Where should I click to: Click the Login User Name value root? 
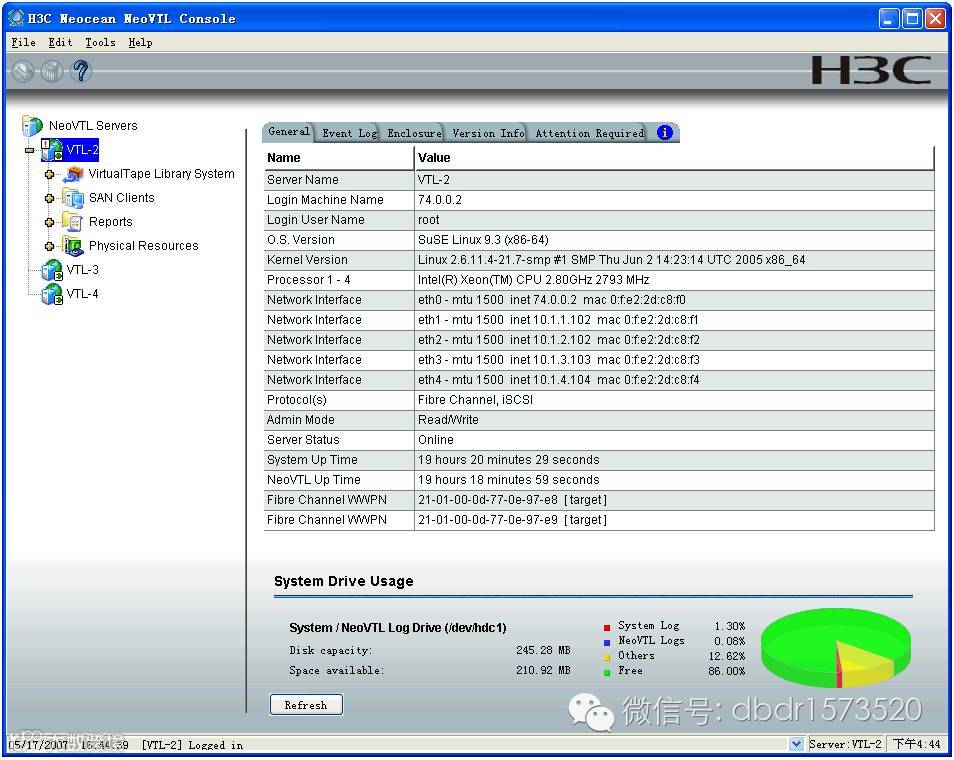[428, 220]
